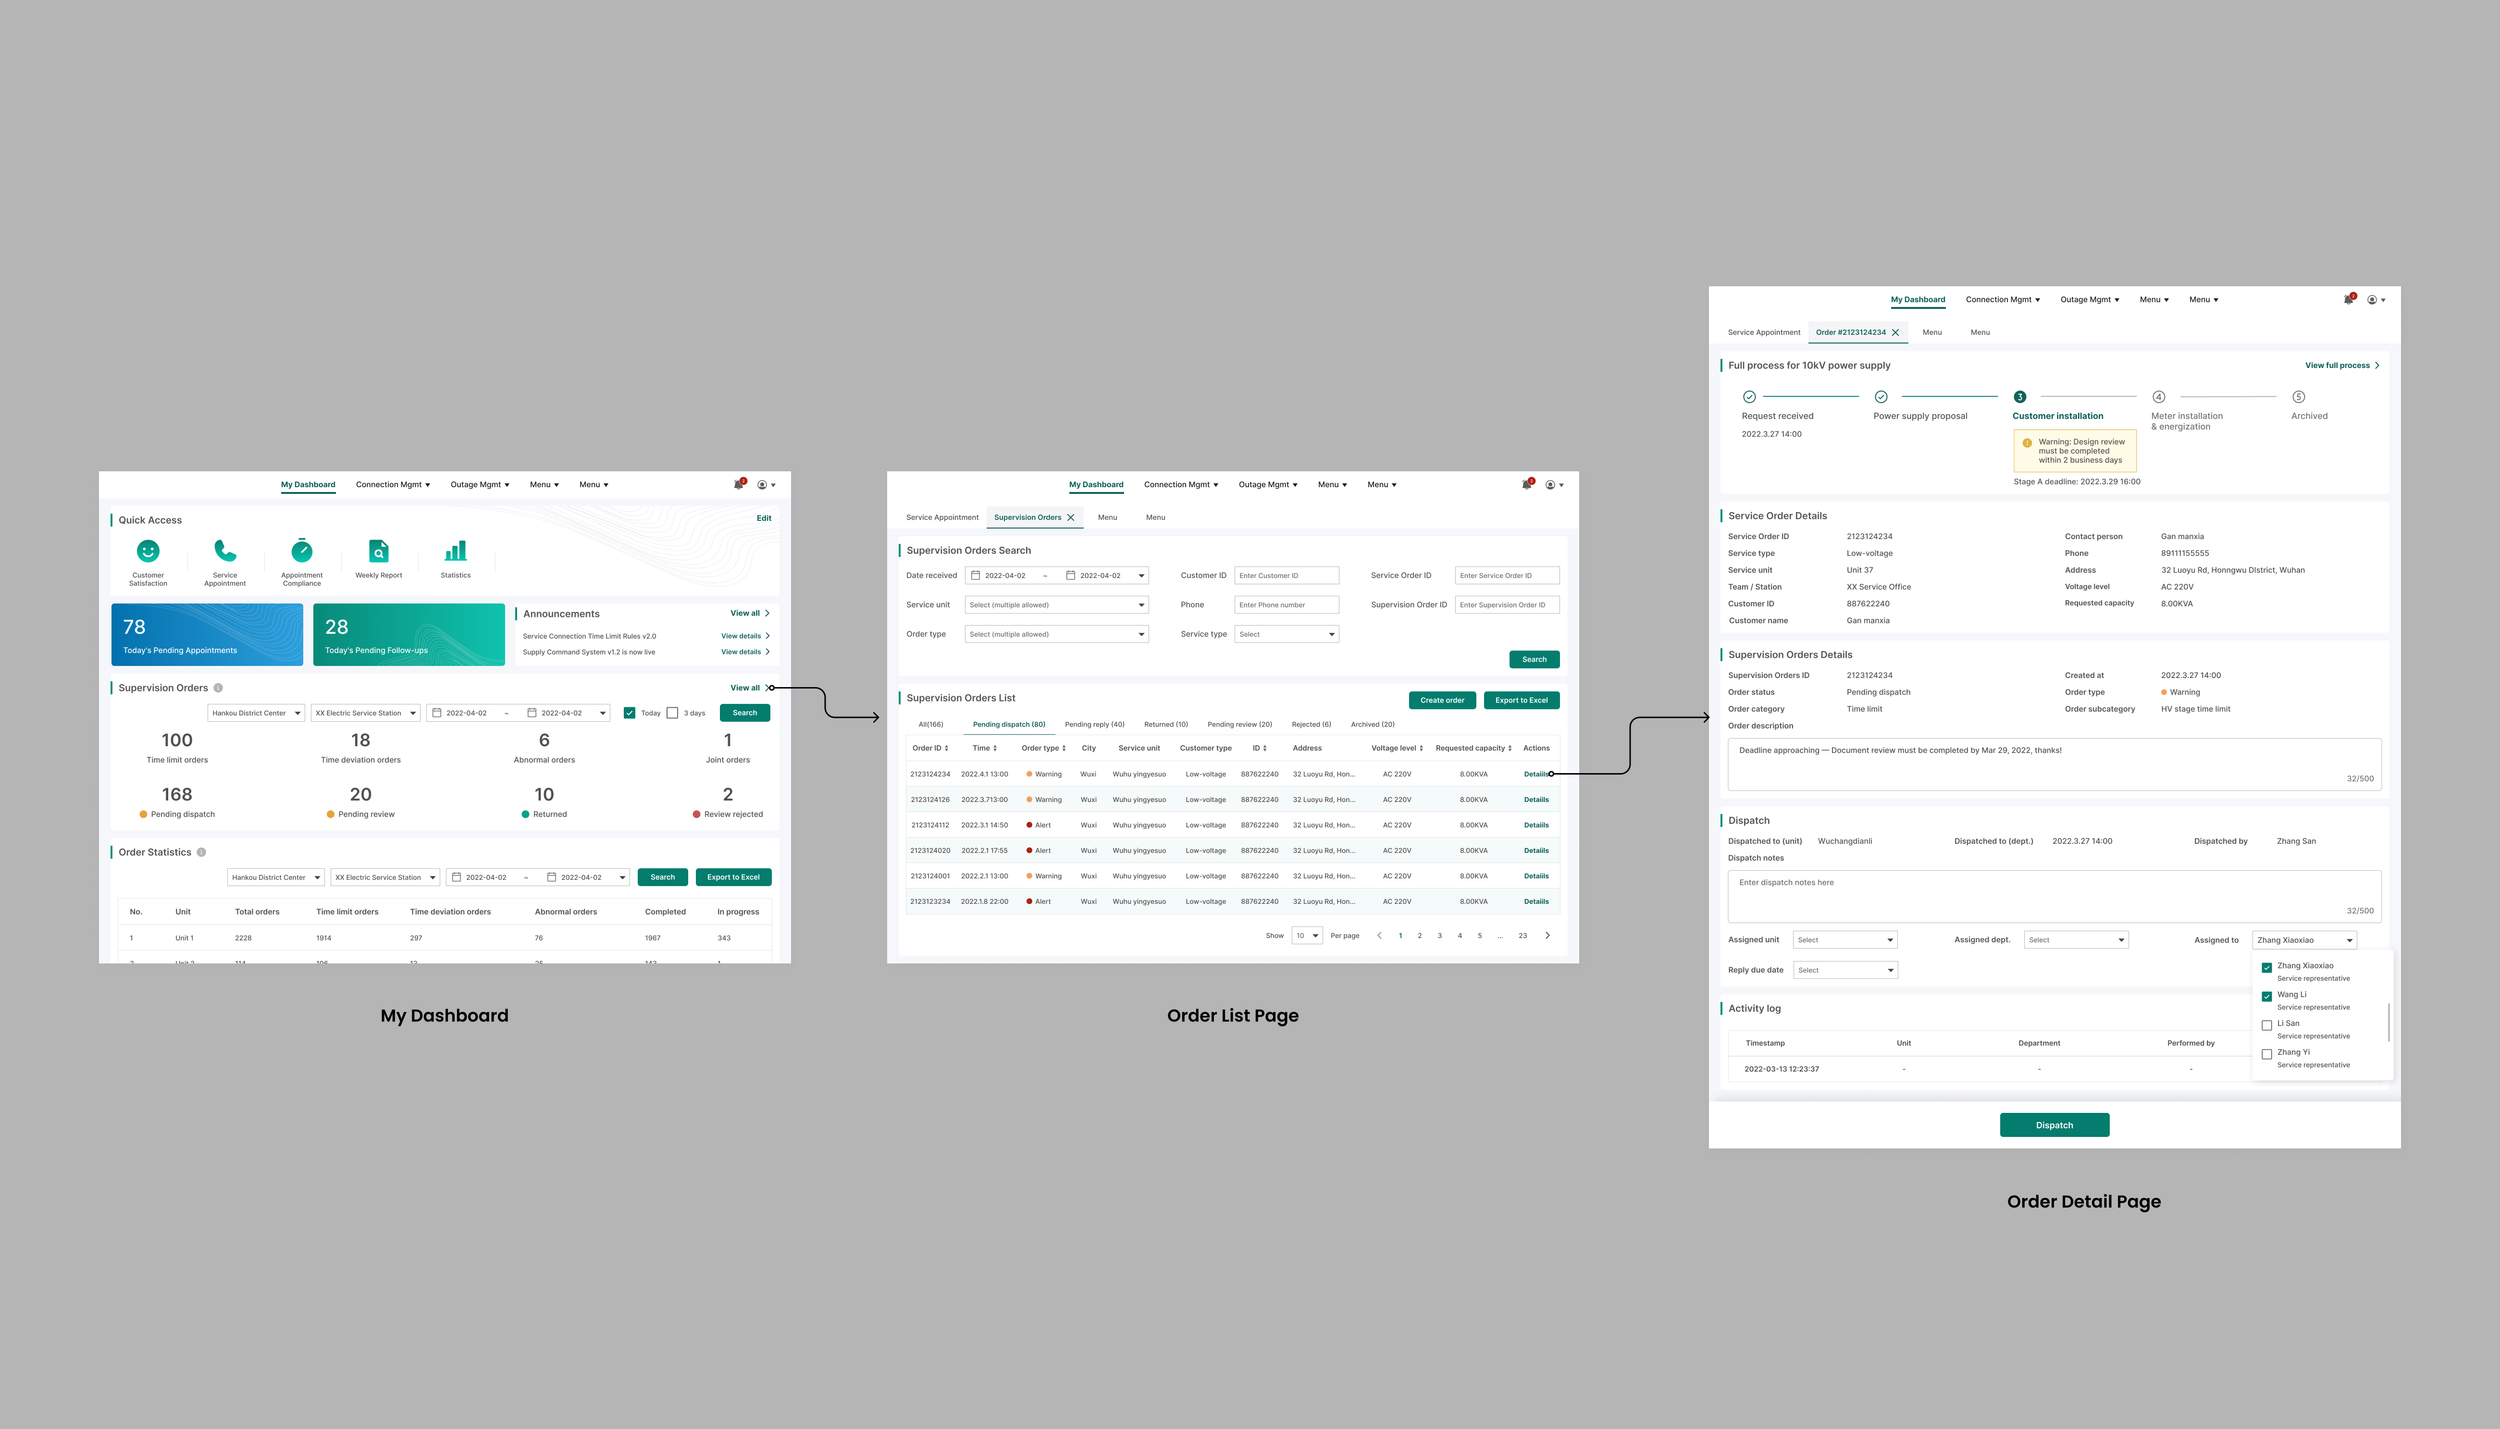Screen dimensions: 2500x1429
Task: Open the Weekly Report icon
Action: pos(379,551)
